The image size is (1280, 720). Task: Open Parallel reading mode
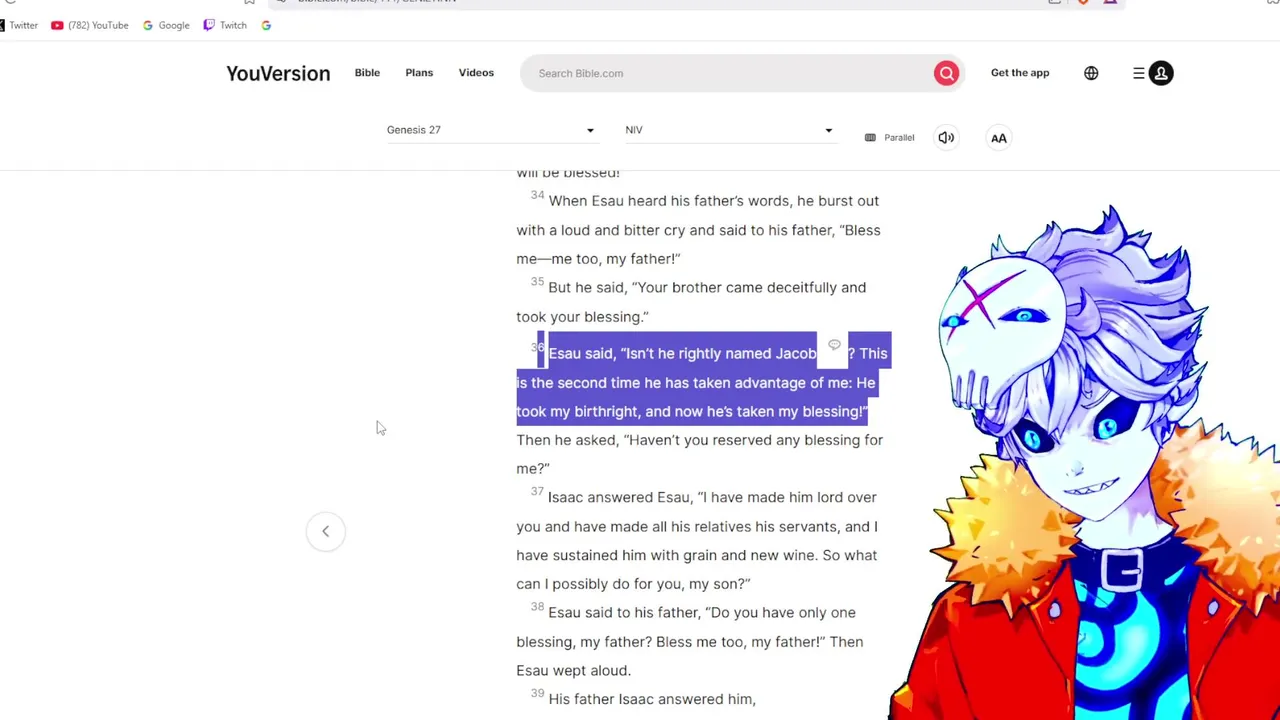point(889,138)
